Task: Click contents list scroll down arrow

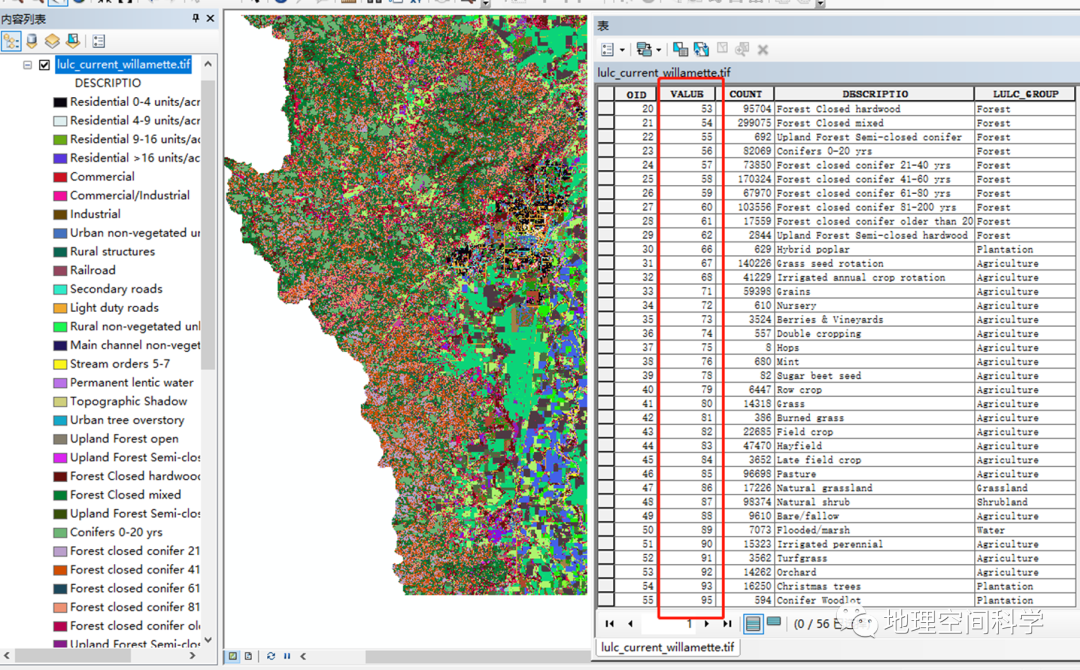Action: (x=208, y=640)
